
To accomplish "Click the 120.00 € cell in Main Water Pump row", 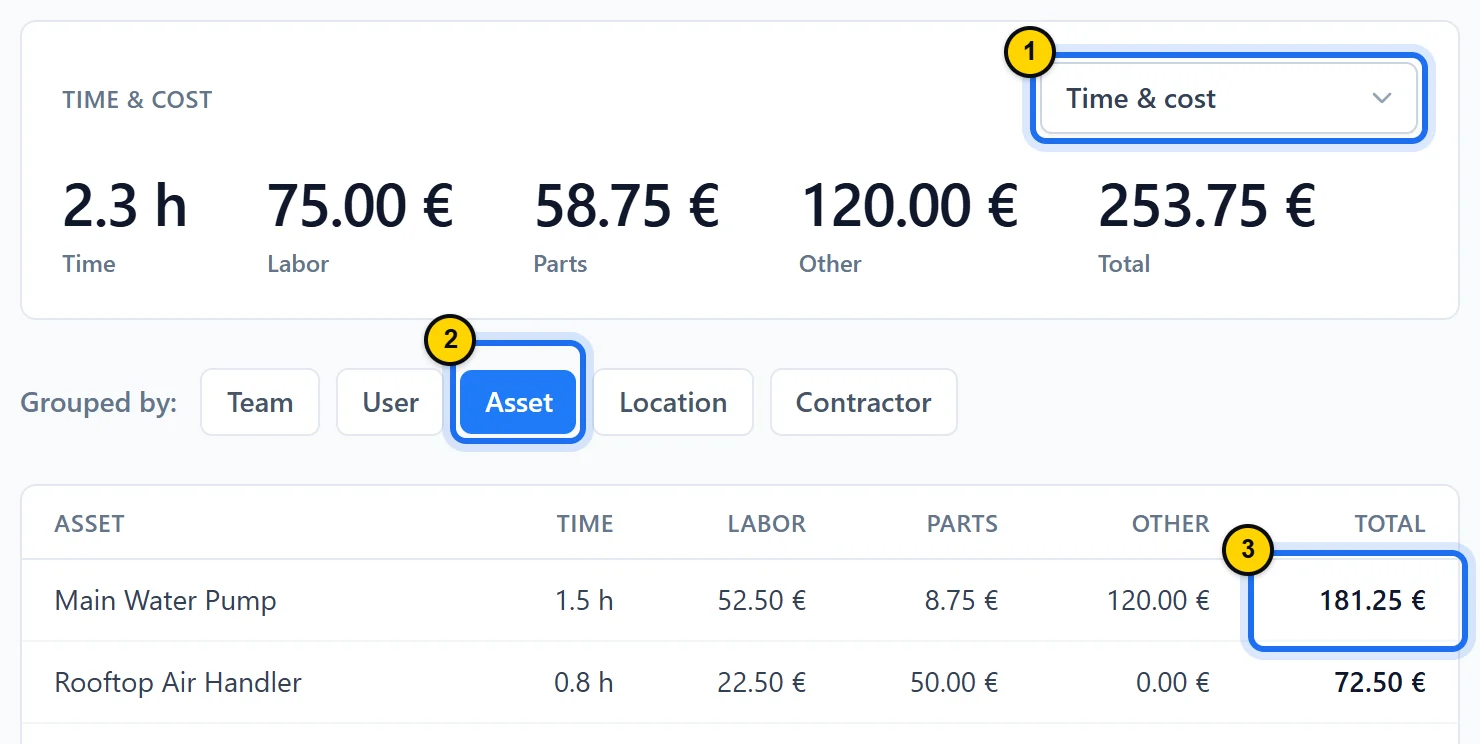I will point(1158,601).
